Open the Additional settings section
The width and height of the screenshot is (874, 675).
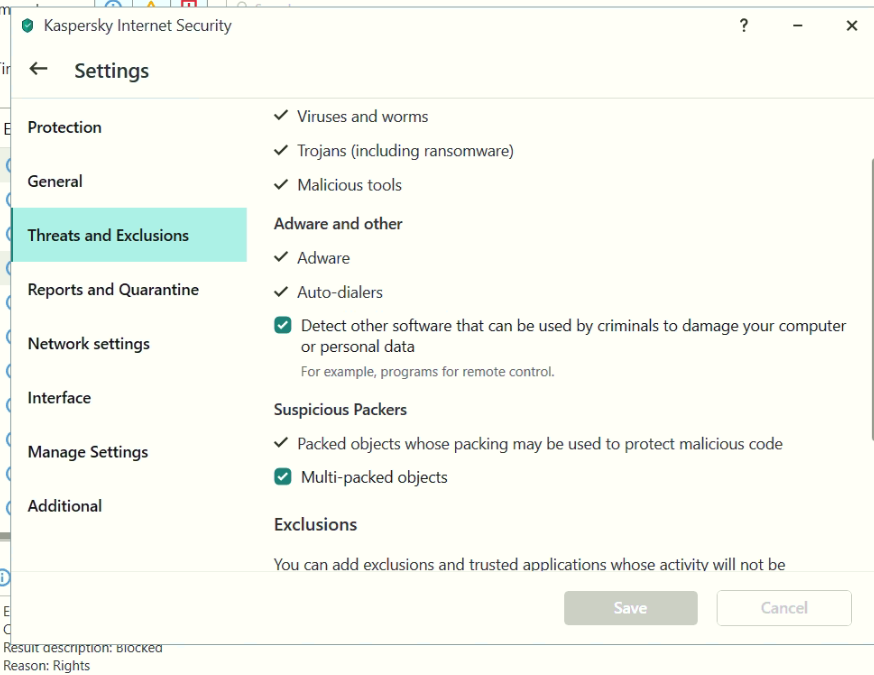pos(129,506)
